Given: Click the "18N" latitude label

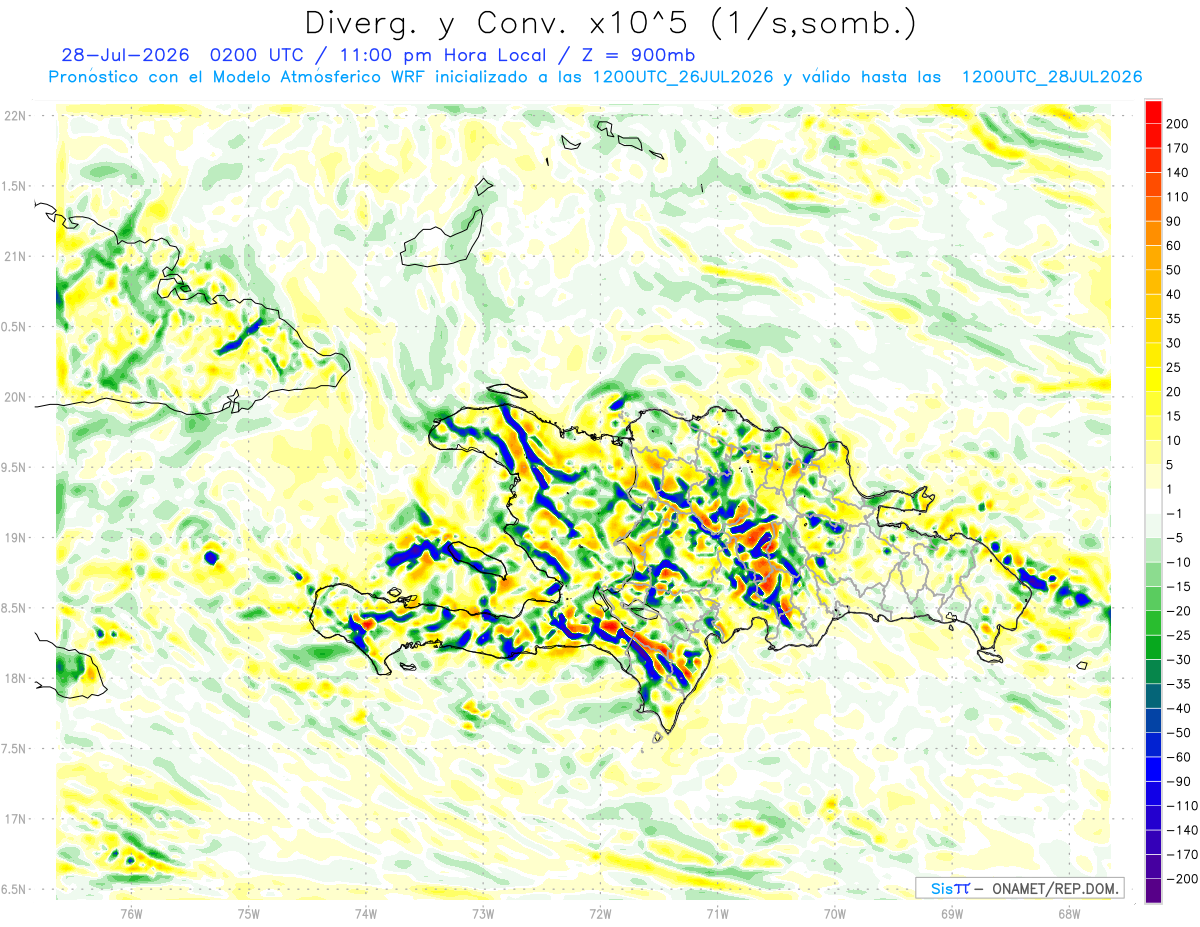Looking at the screenshot, I should (16, 678).
